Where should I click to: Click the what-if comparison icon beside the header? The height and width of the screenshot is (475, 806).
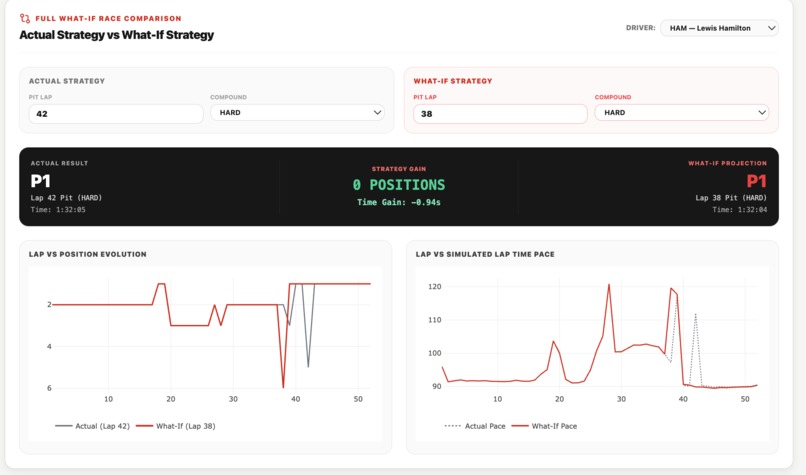click(25, 19)
